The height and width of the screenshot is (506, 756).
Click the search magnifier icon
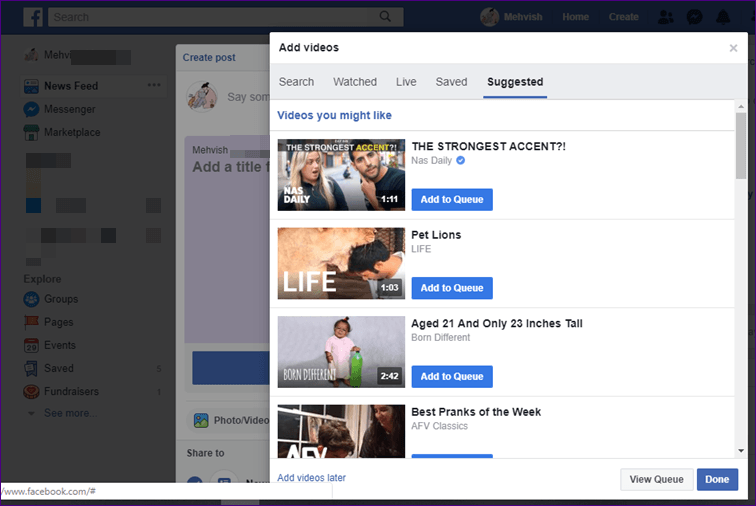[x=385, y=17]
